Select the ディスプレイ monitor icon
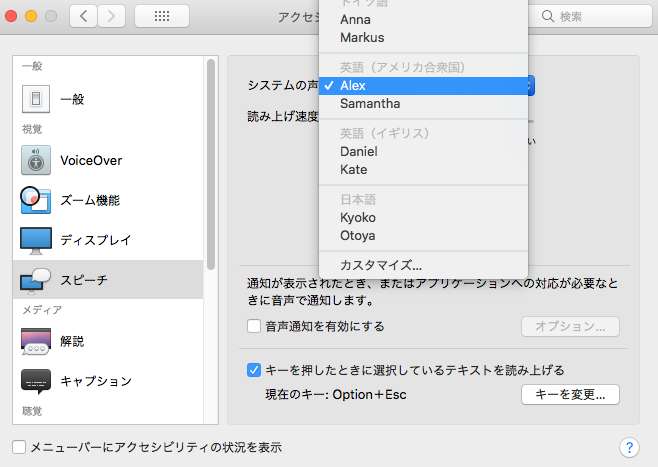This screenshot has height=467, width=658. click(x=36, y=240)
